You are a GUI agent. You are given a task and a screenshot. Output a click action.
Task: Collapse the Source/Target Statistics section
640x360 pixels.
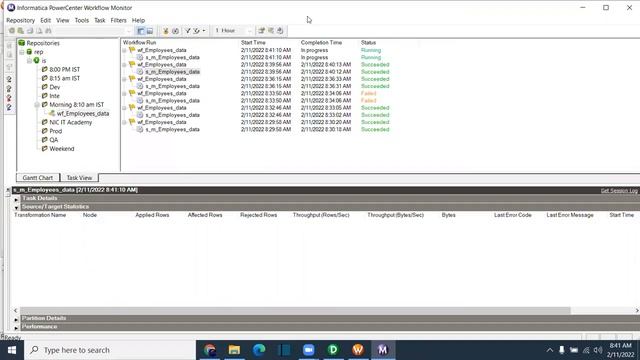pyautogui.click(x=16, y=207)
